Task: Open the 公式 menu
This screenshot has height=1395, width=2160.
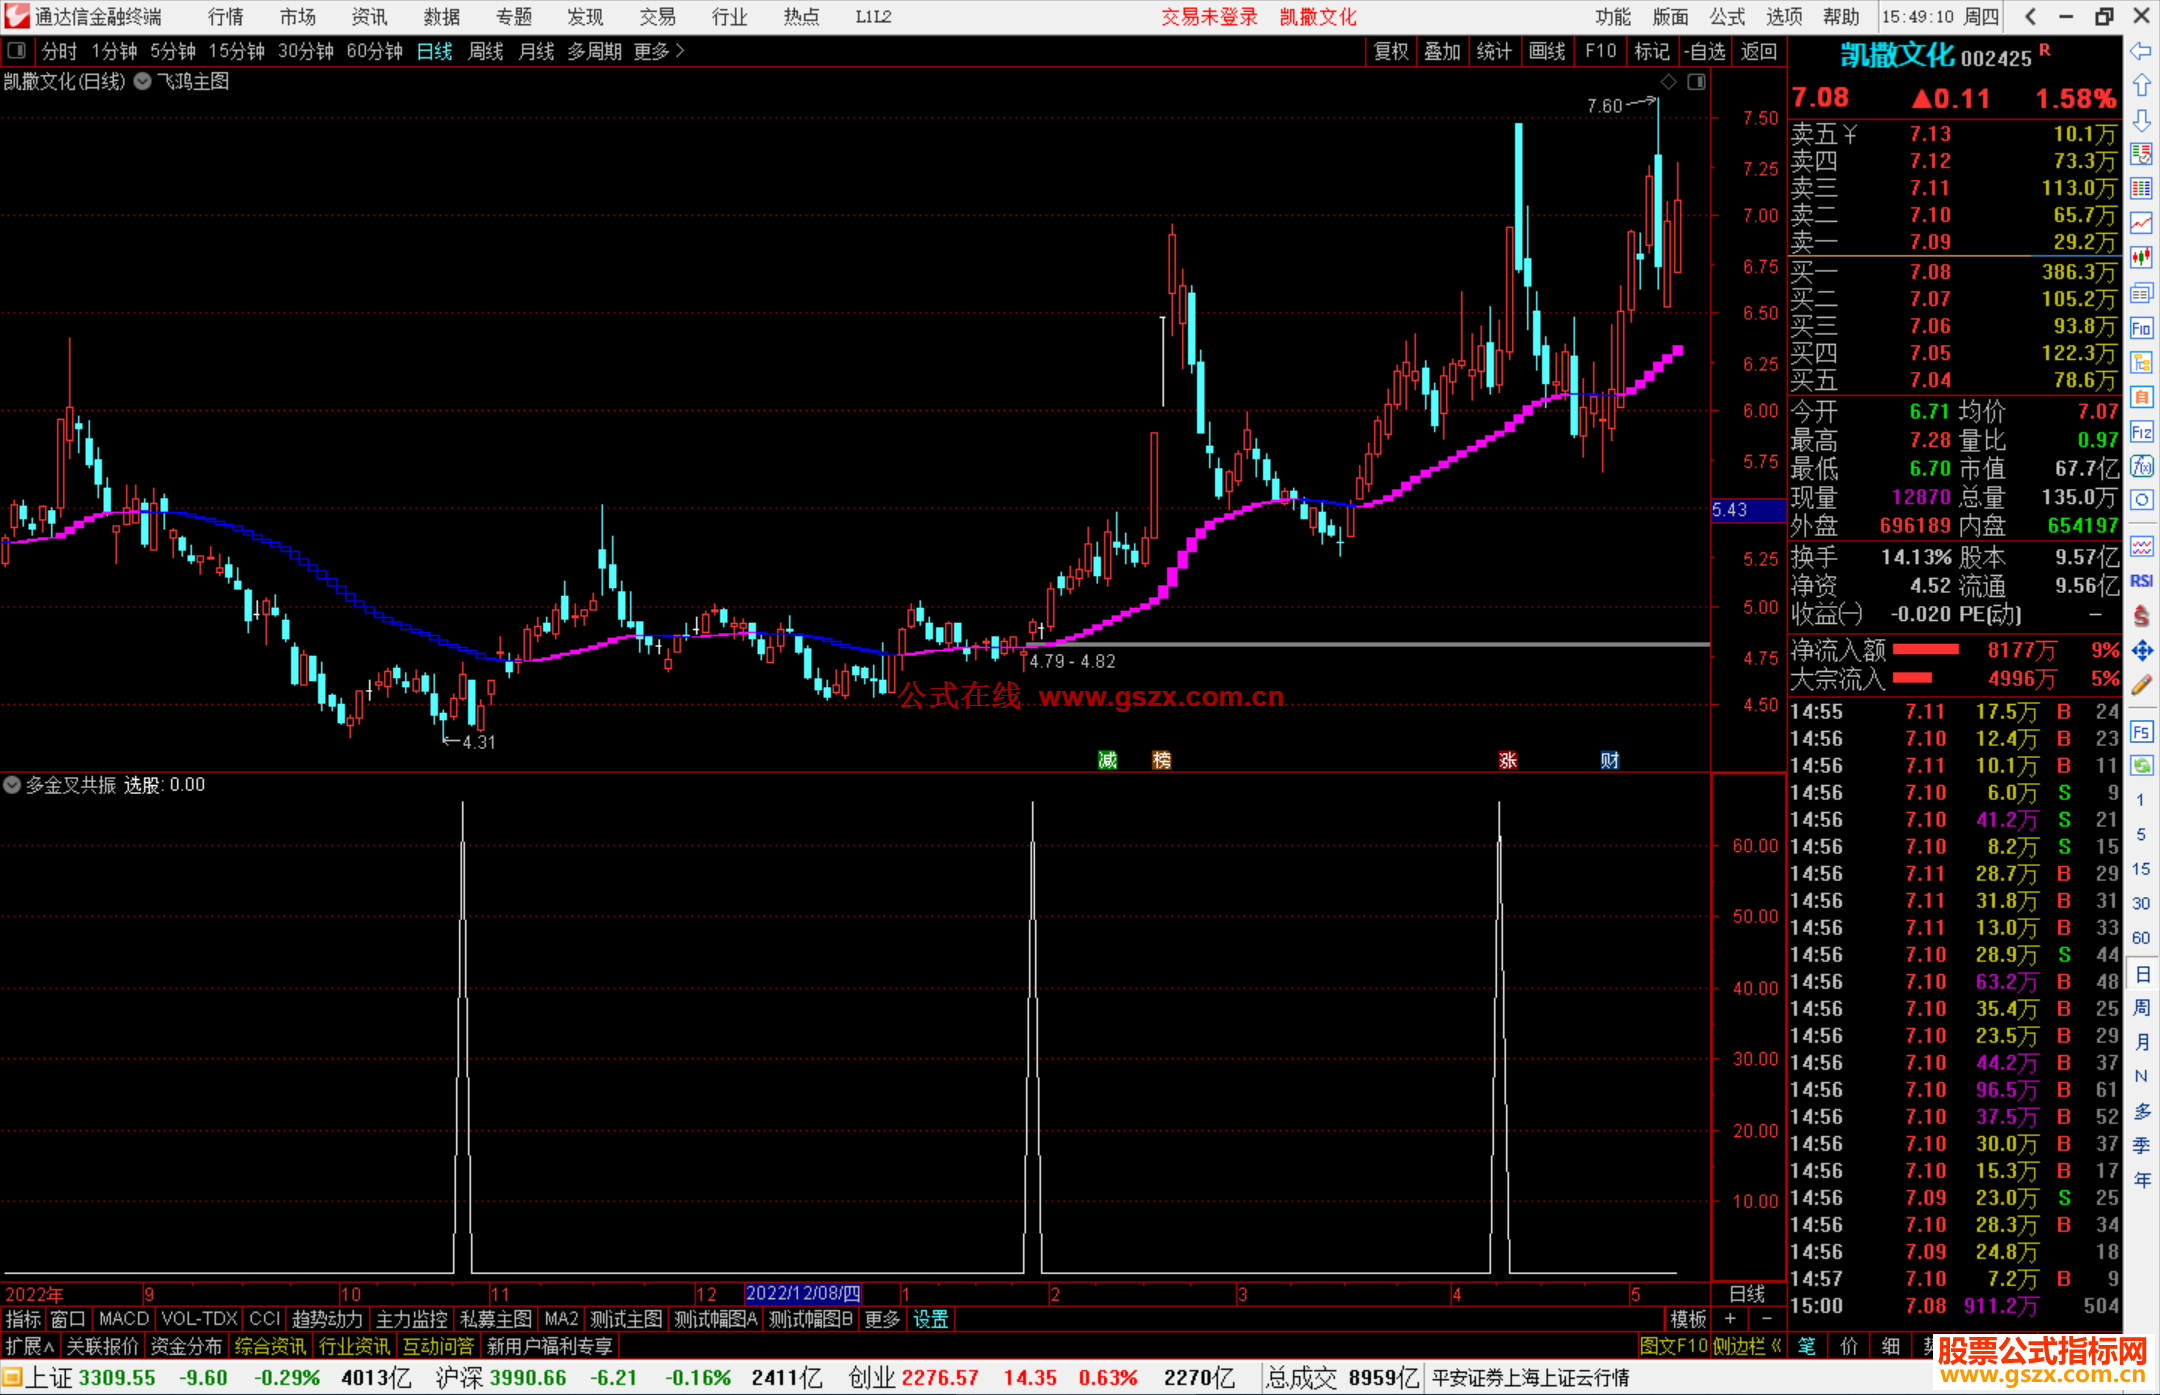Action: coord(1727,17)
